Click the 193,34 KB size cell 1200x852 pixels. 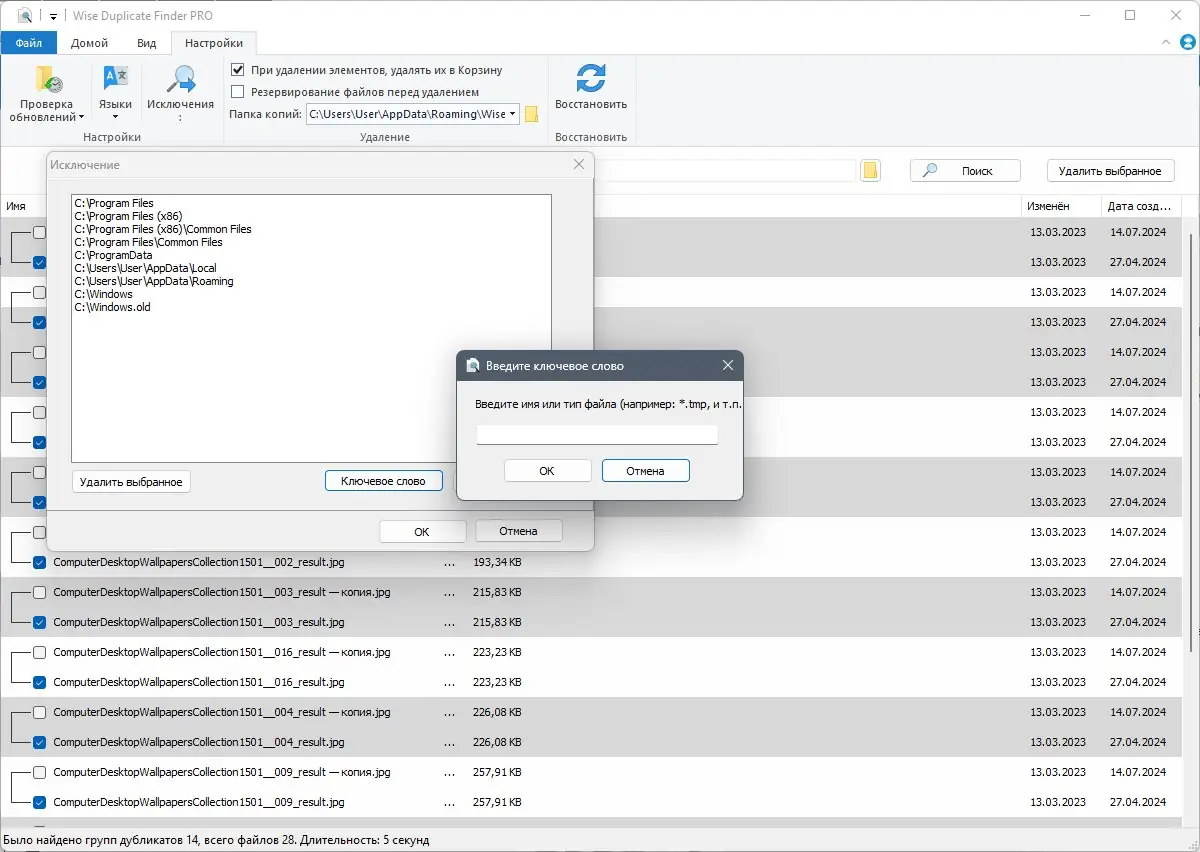[497, 562]
